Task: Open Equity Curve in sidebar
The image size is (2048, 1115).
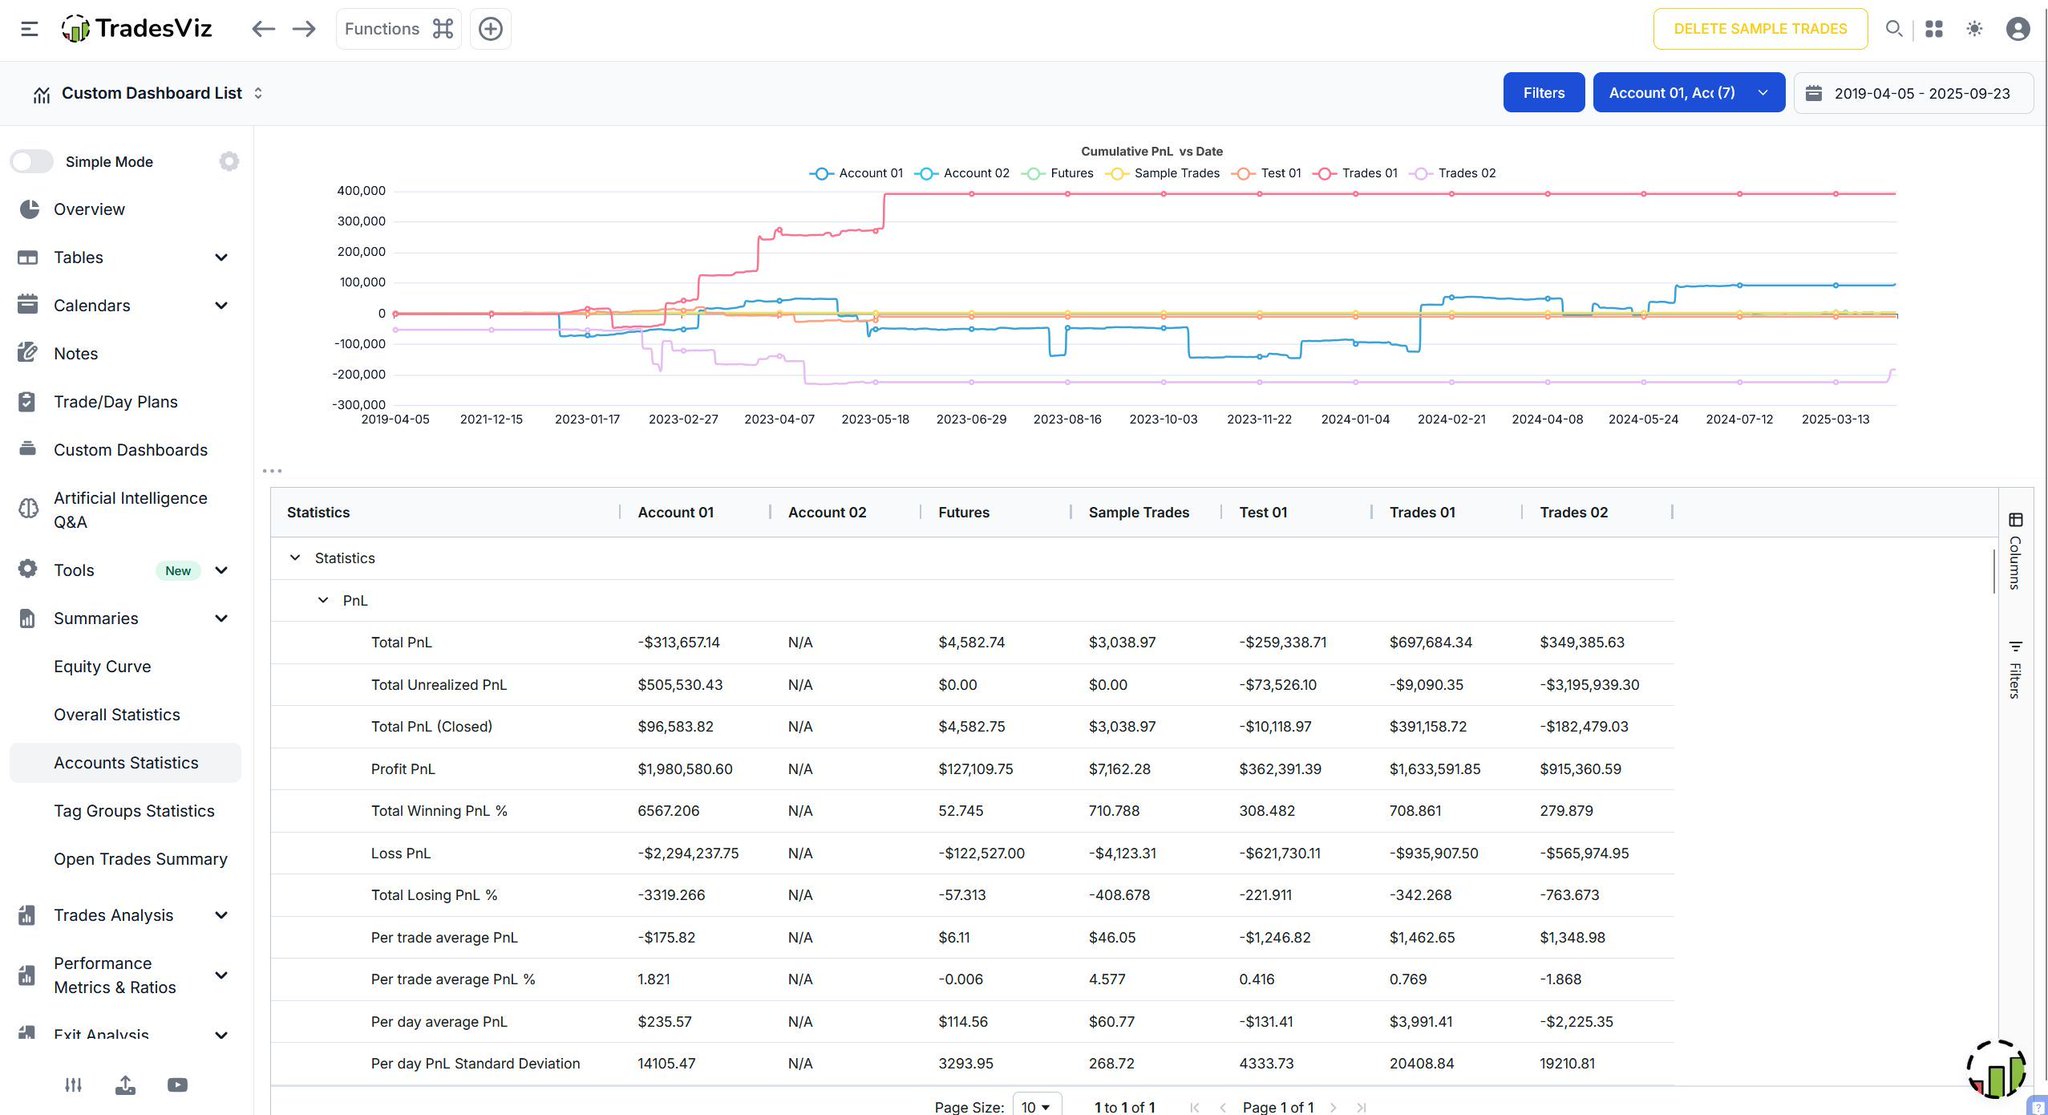Action: tap(102, 666)
